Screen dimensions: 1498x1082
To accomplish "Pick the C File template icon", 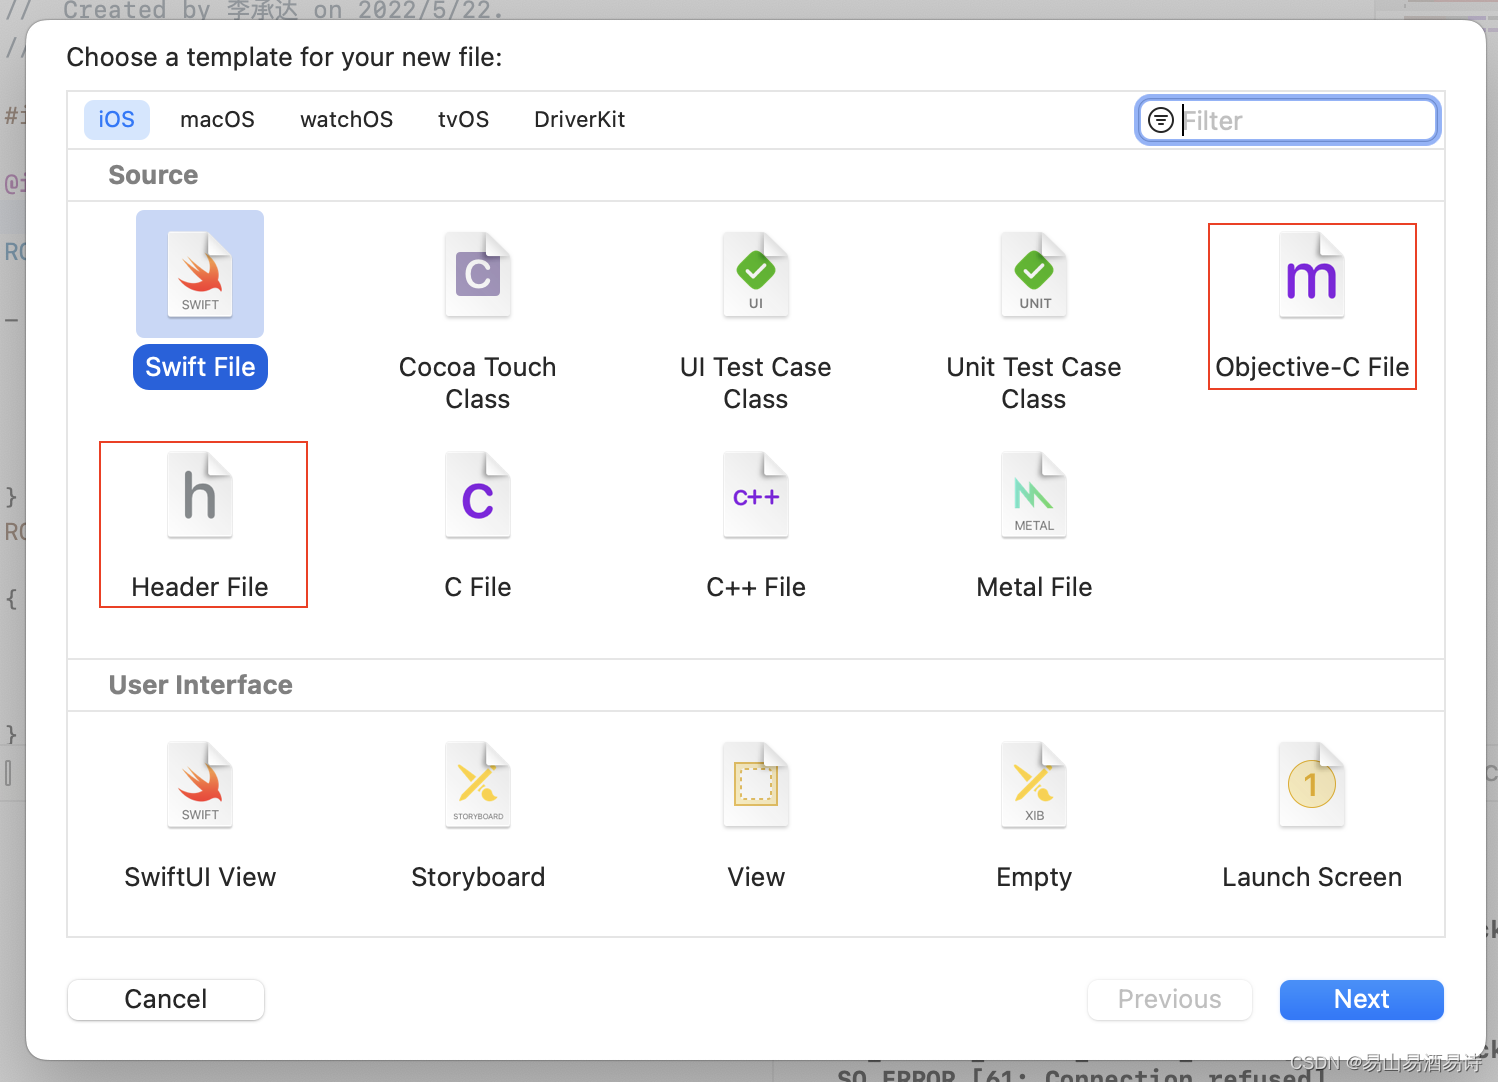I will pyautogui.click(x=478, y=495).
